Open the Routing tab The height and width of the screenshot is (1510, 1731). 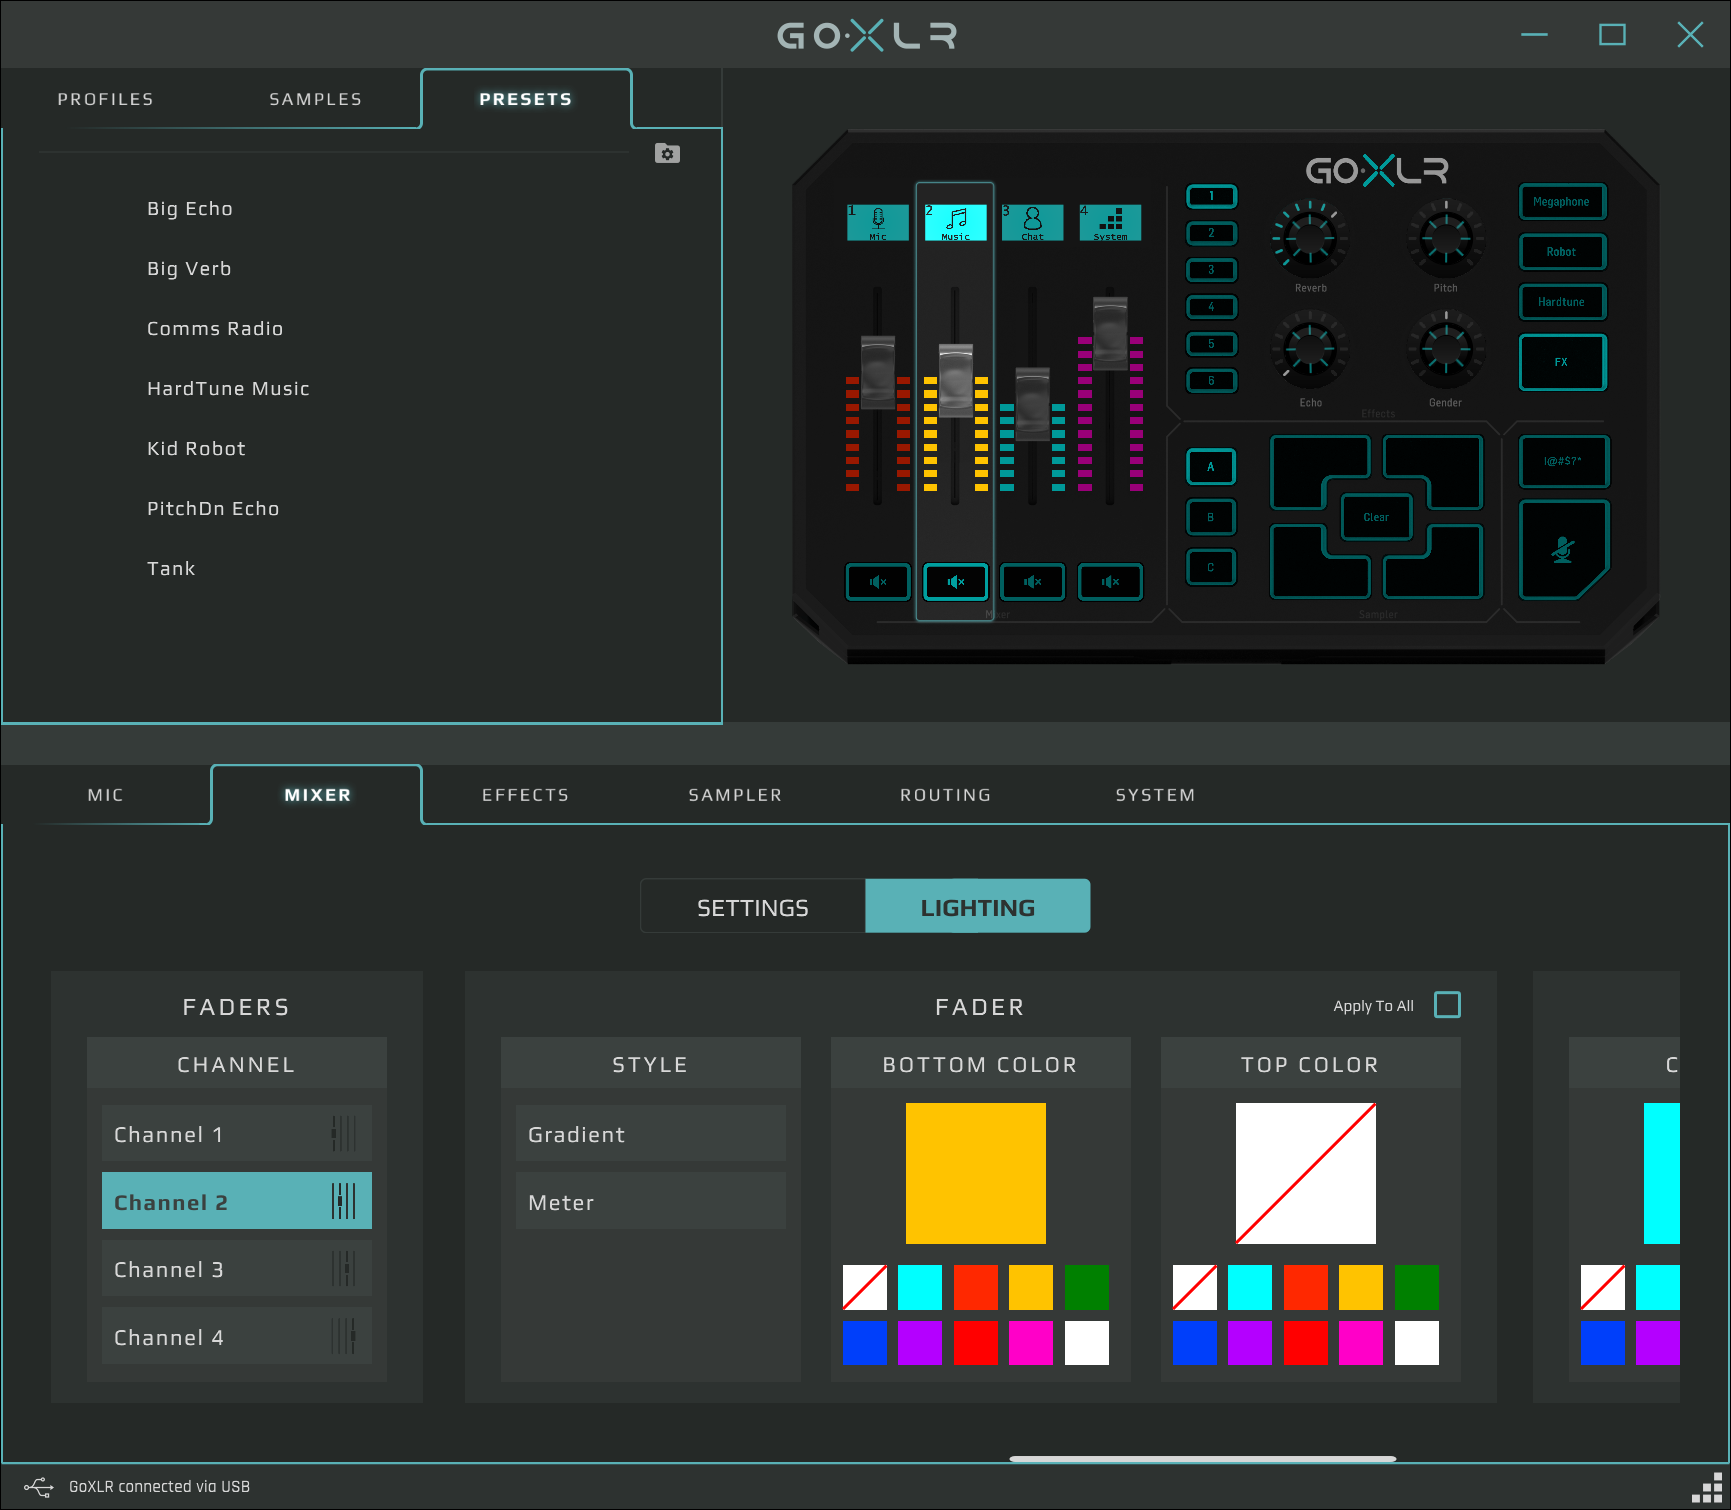(946, 795)
